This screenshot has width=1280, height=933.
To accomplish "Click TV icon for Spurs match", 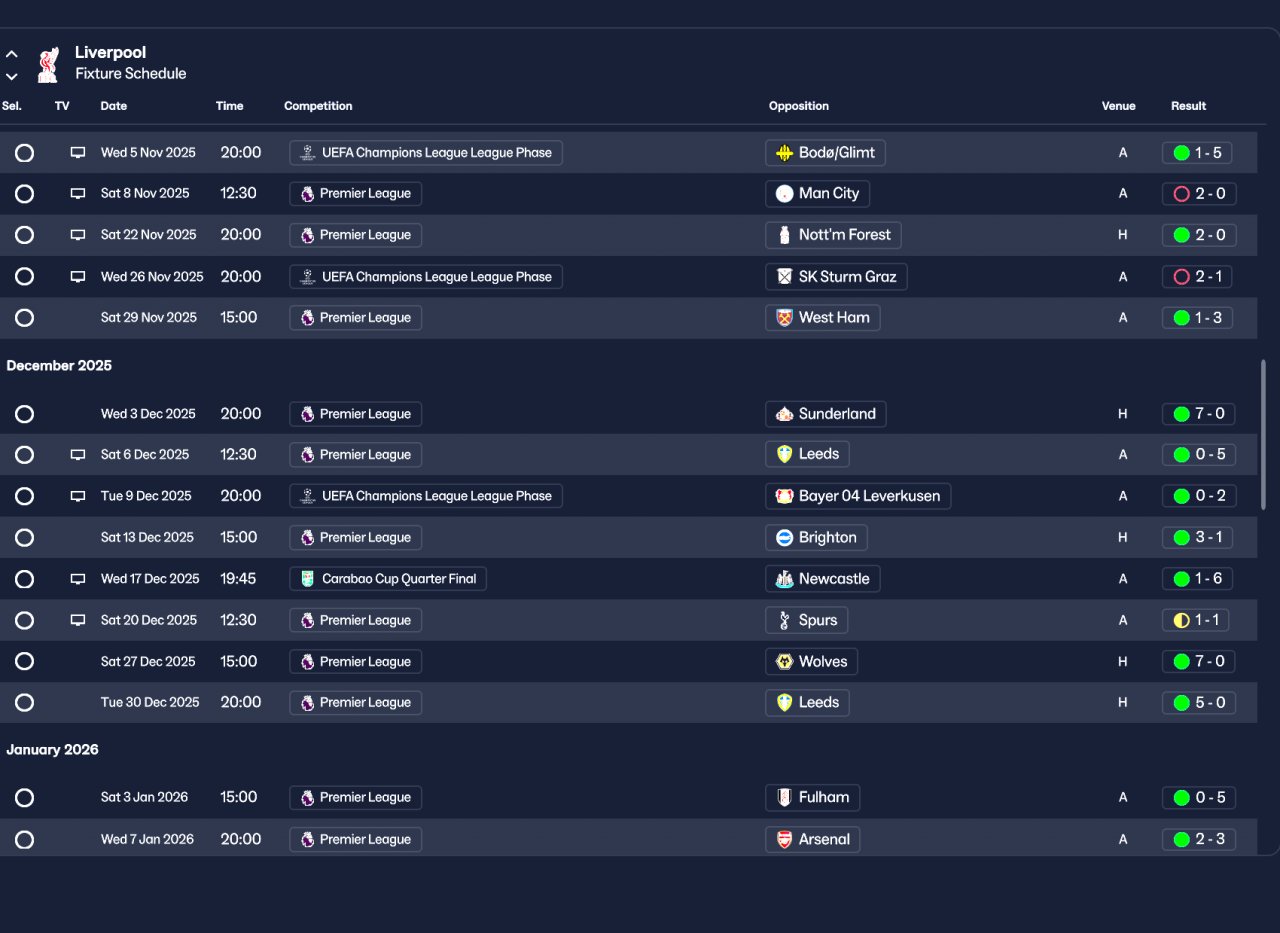I will point(78,620).
